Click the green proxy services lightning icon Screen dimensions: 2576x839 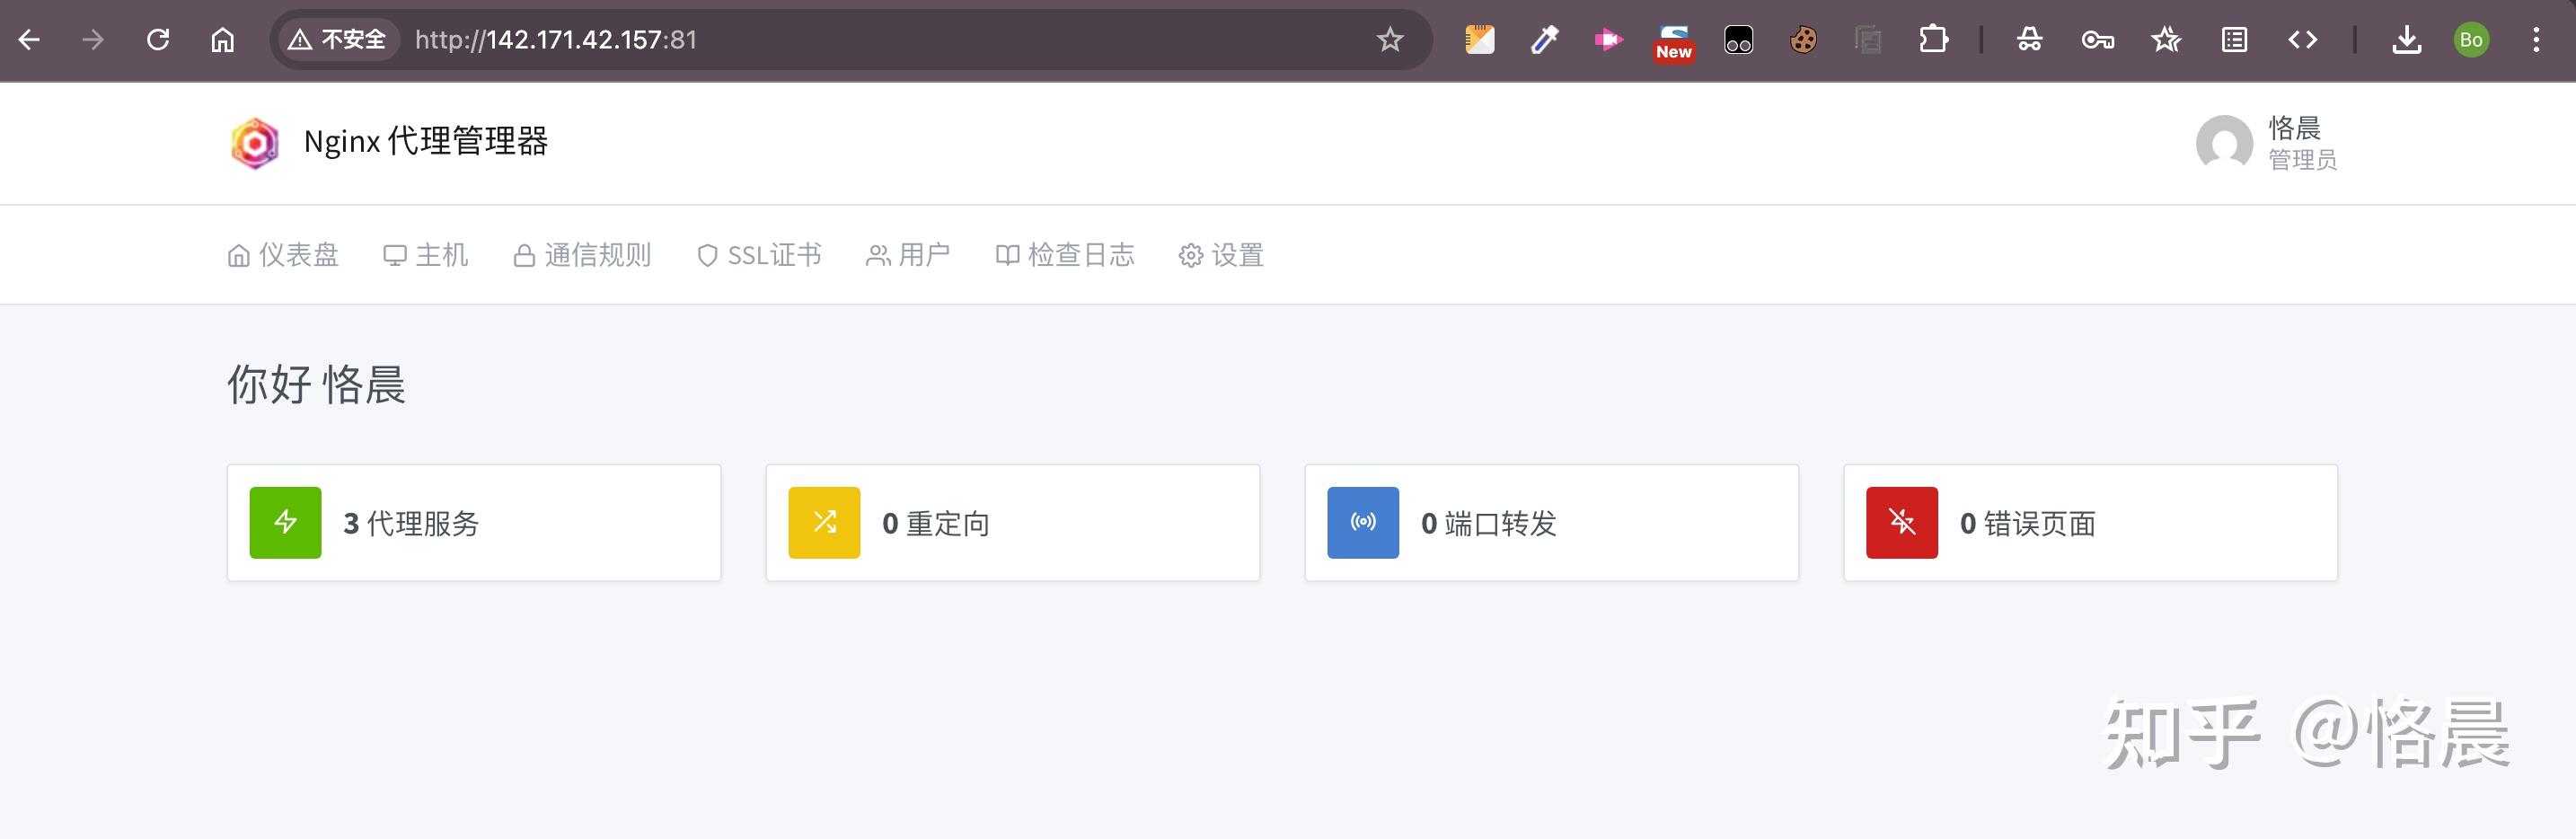click(284, 522)
